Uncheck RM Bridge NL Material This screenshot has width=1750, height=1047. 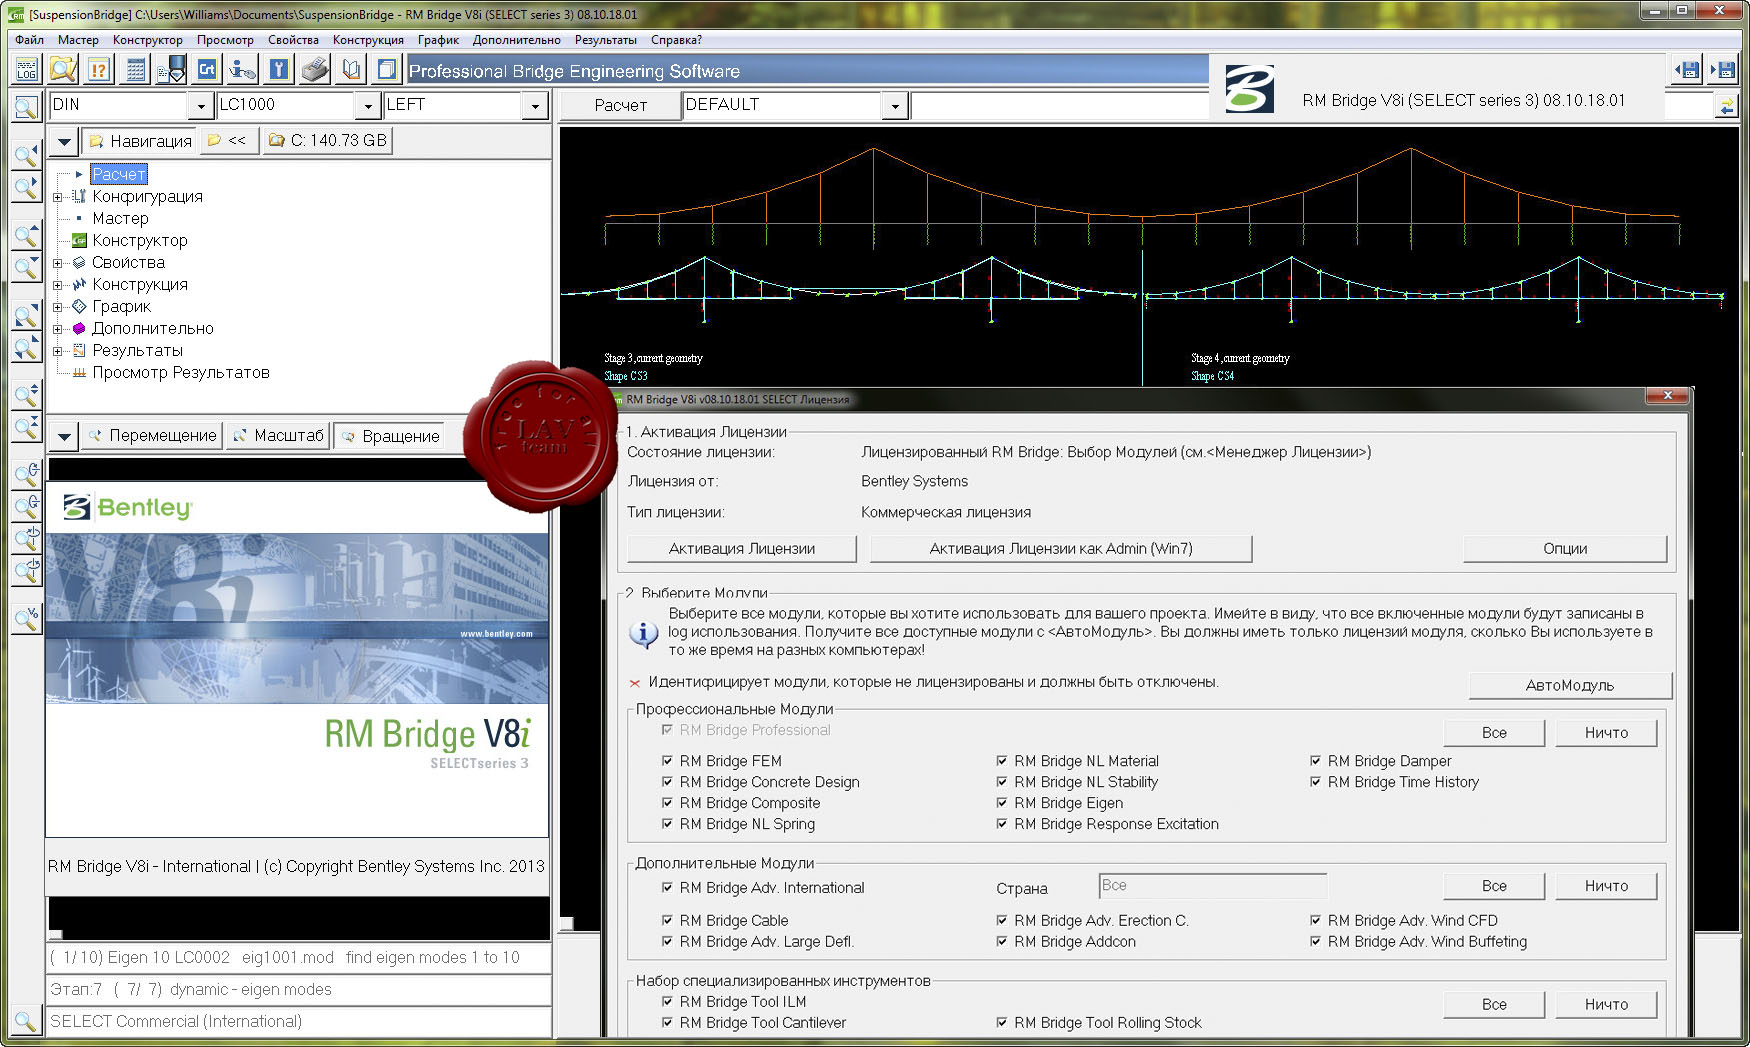(1001, 761)
